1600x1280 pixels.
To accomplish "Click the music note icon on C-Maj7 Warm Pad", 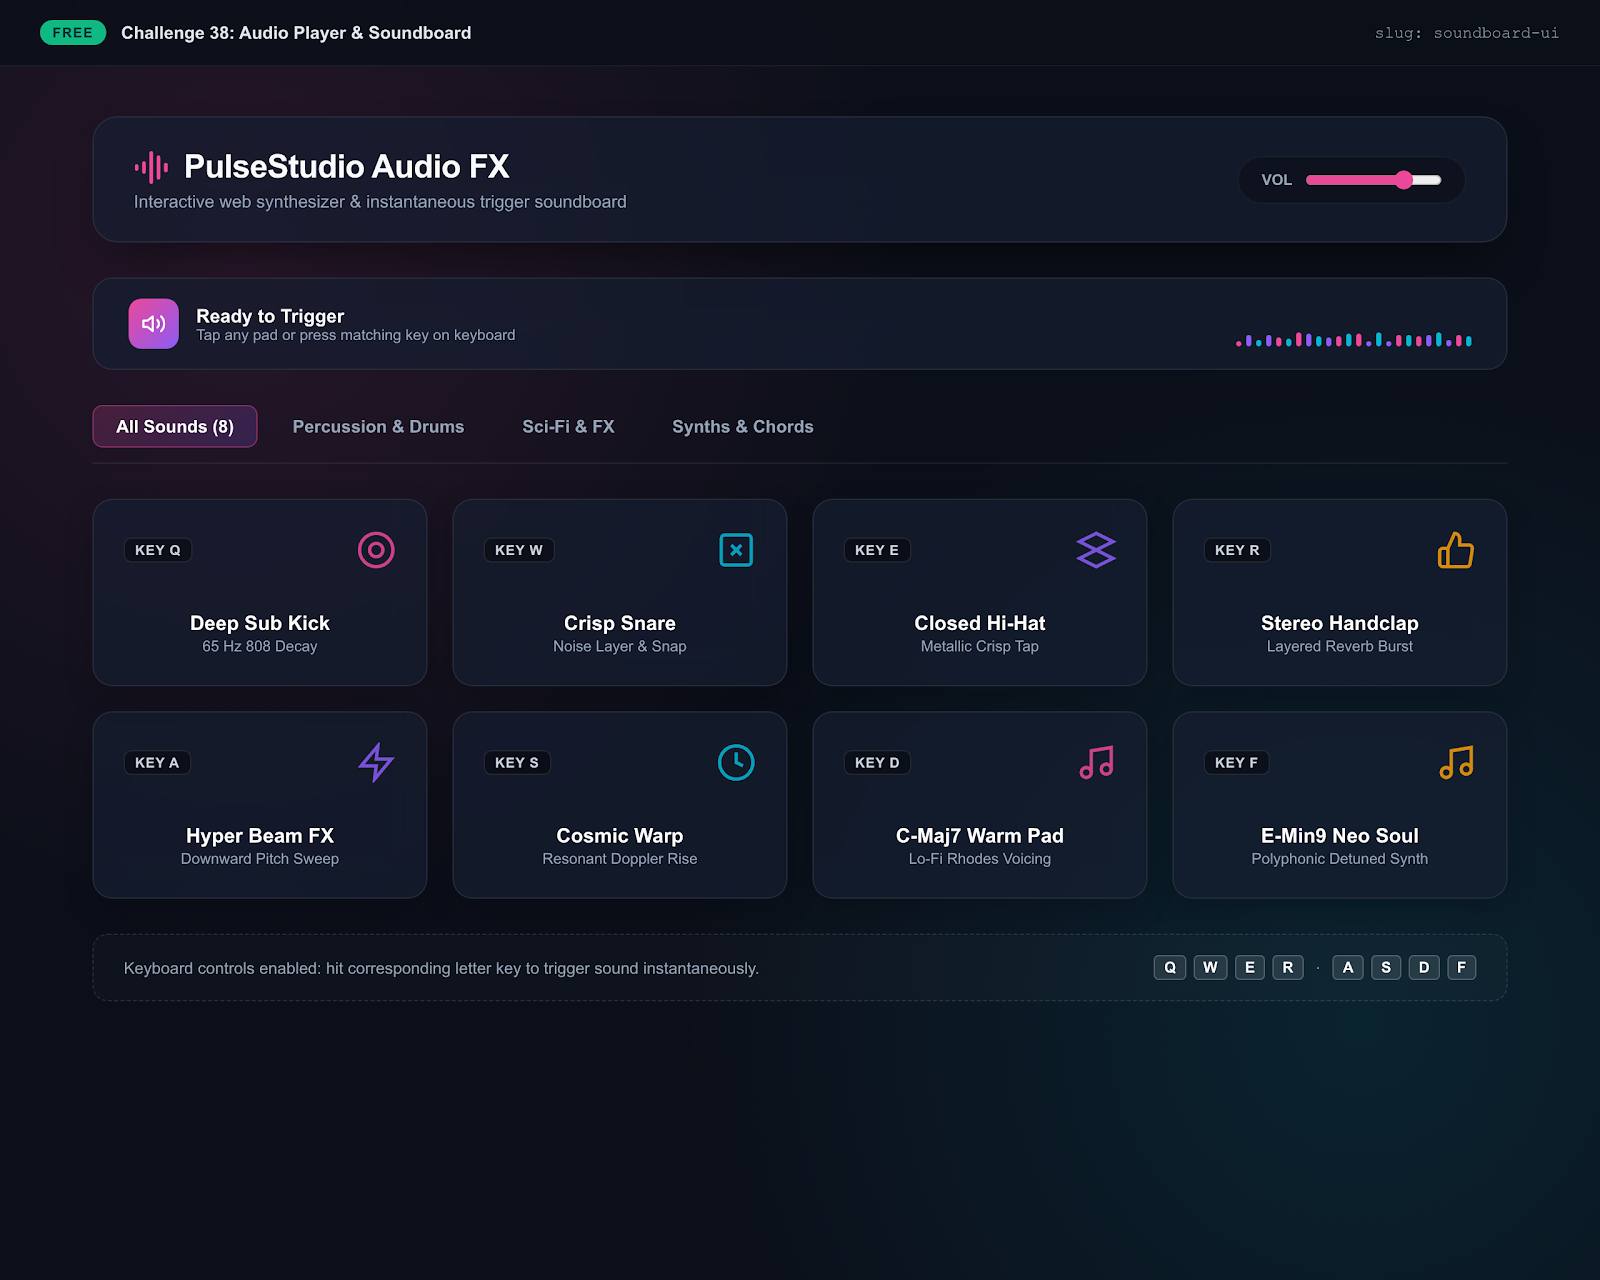I will pos(1096,763).
